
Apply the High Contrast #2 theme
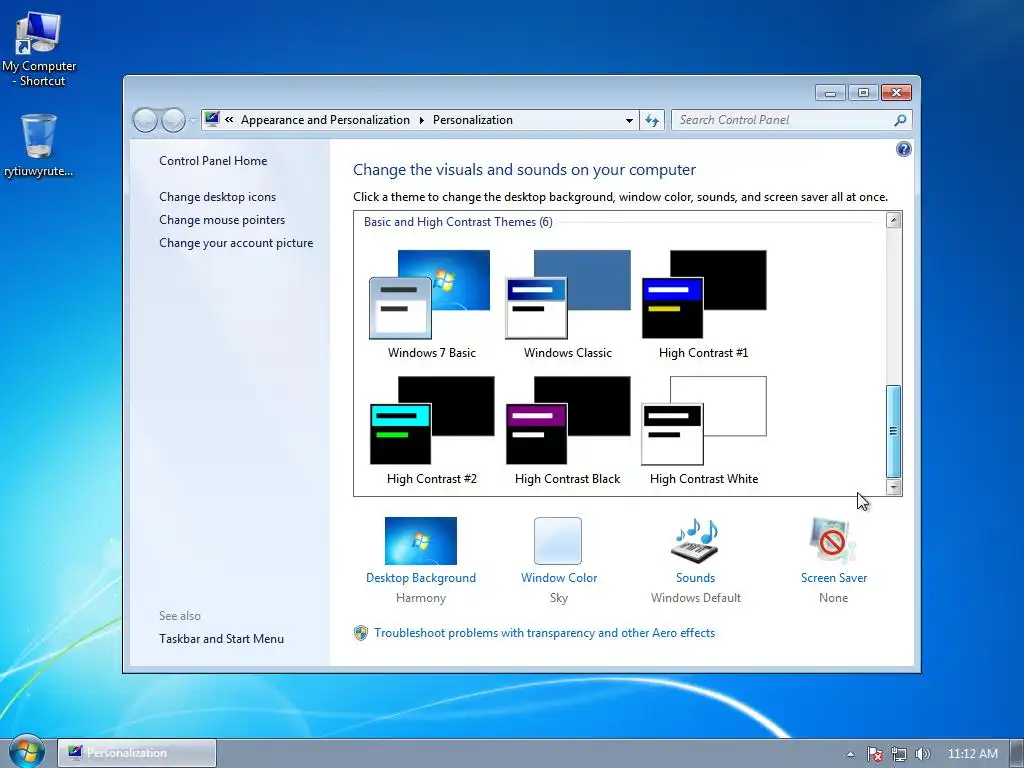[x=431, y=430]
